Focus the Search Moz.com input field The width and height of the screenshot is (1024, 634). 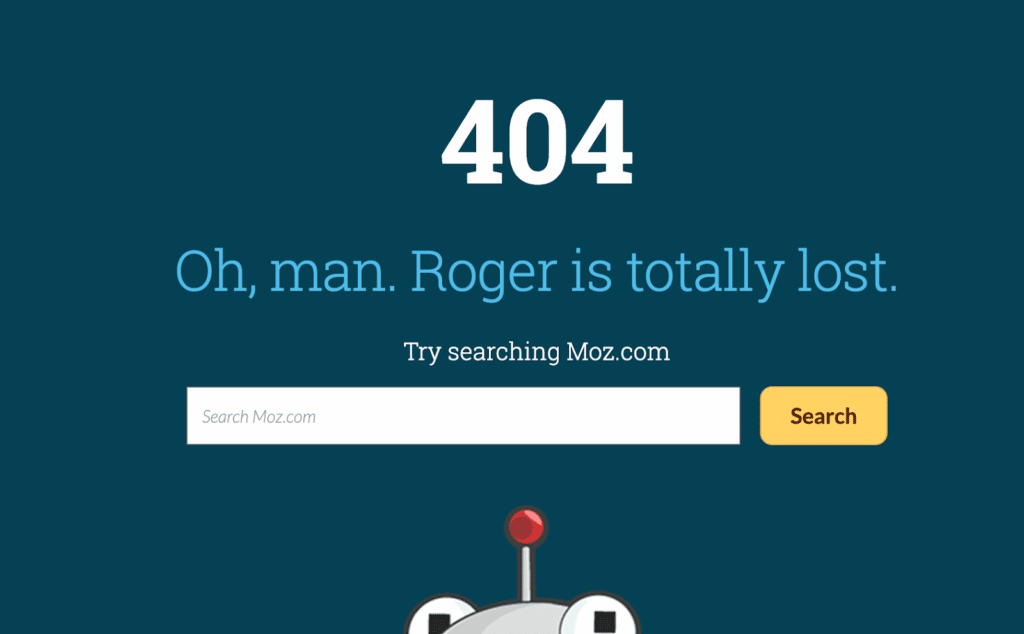point(463,416)
